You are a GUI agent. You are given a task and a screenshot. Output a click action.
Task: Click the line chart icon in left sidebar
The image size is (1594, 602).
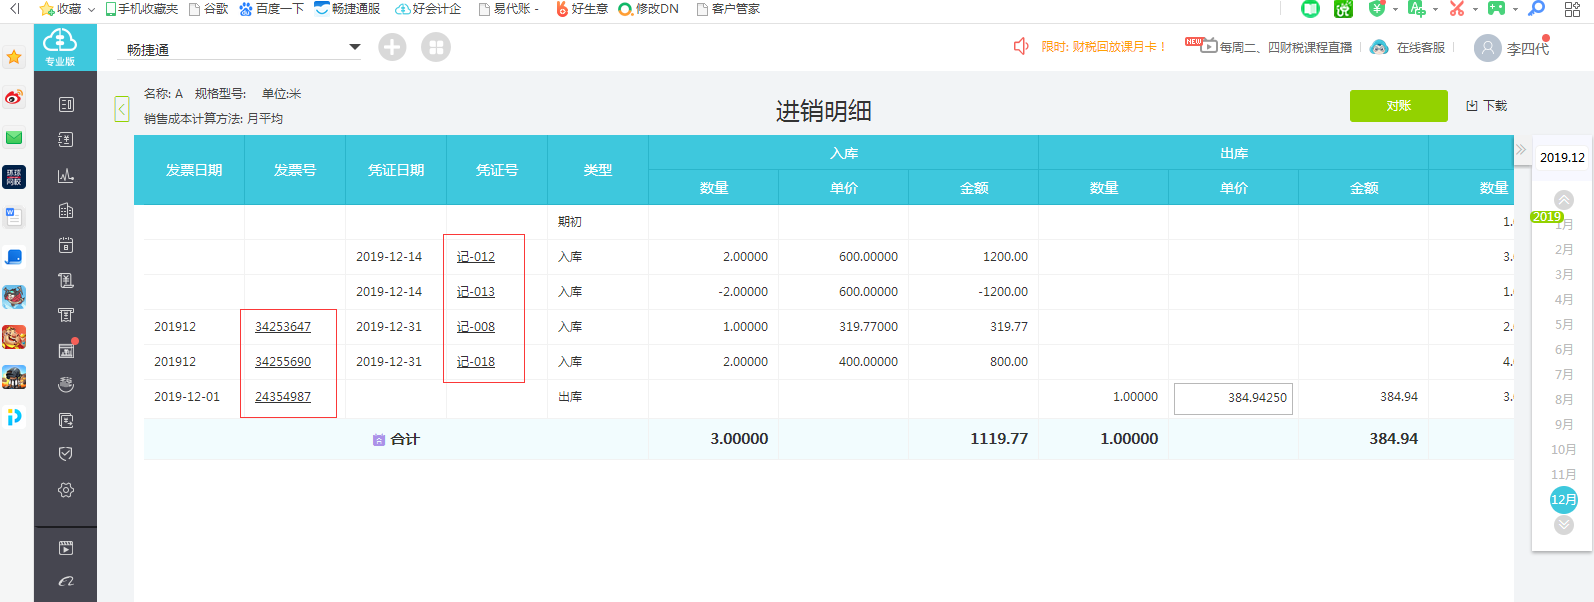(x=66, y=176)
